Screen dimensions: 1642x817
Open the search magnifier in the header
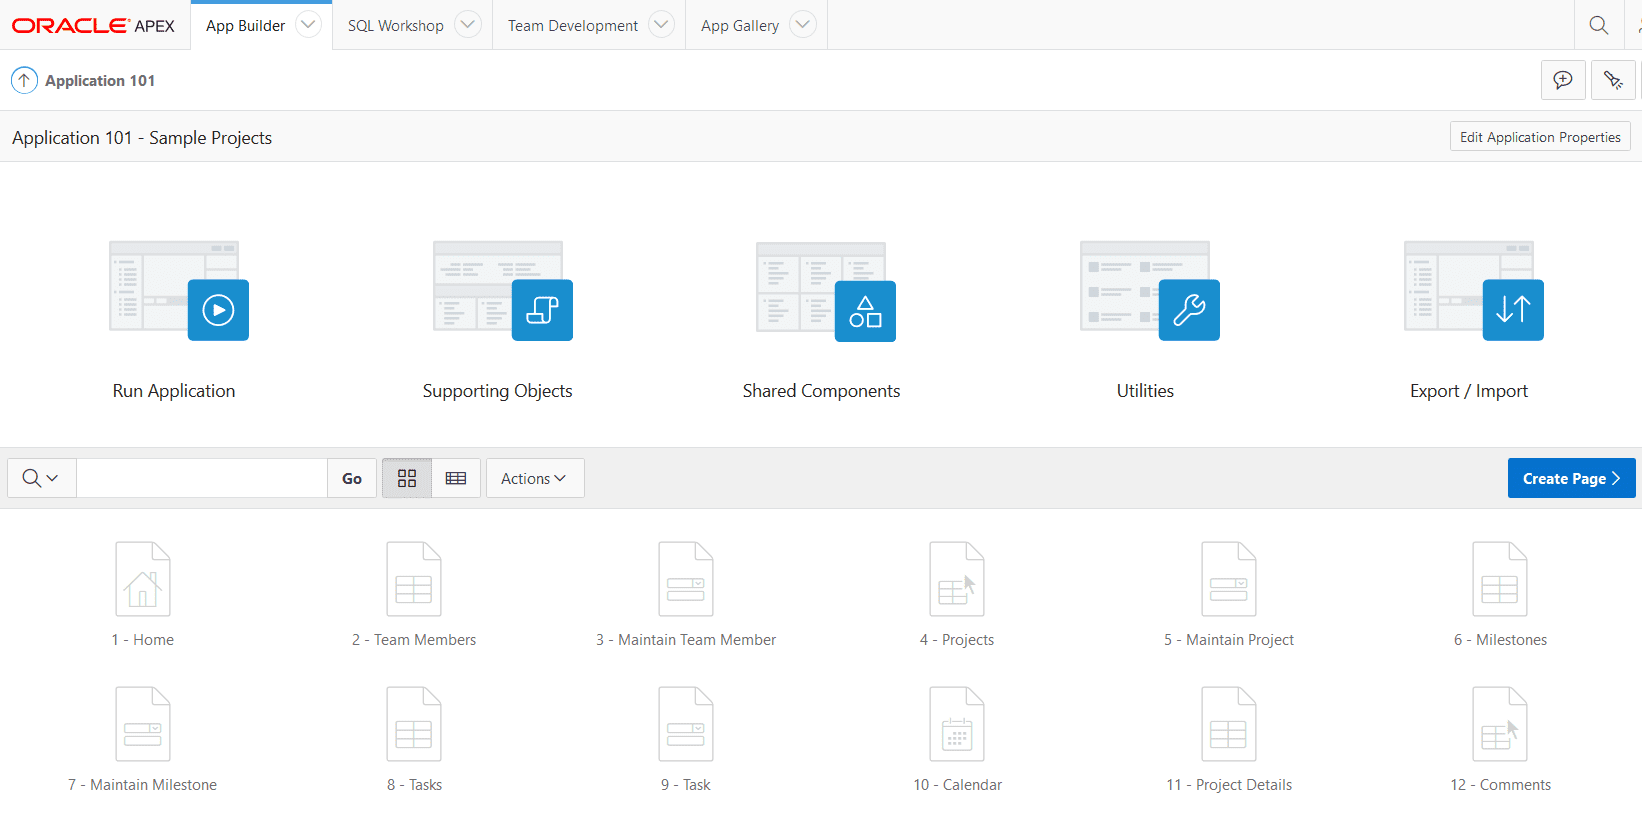click(x=1599, y=25)
